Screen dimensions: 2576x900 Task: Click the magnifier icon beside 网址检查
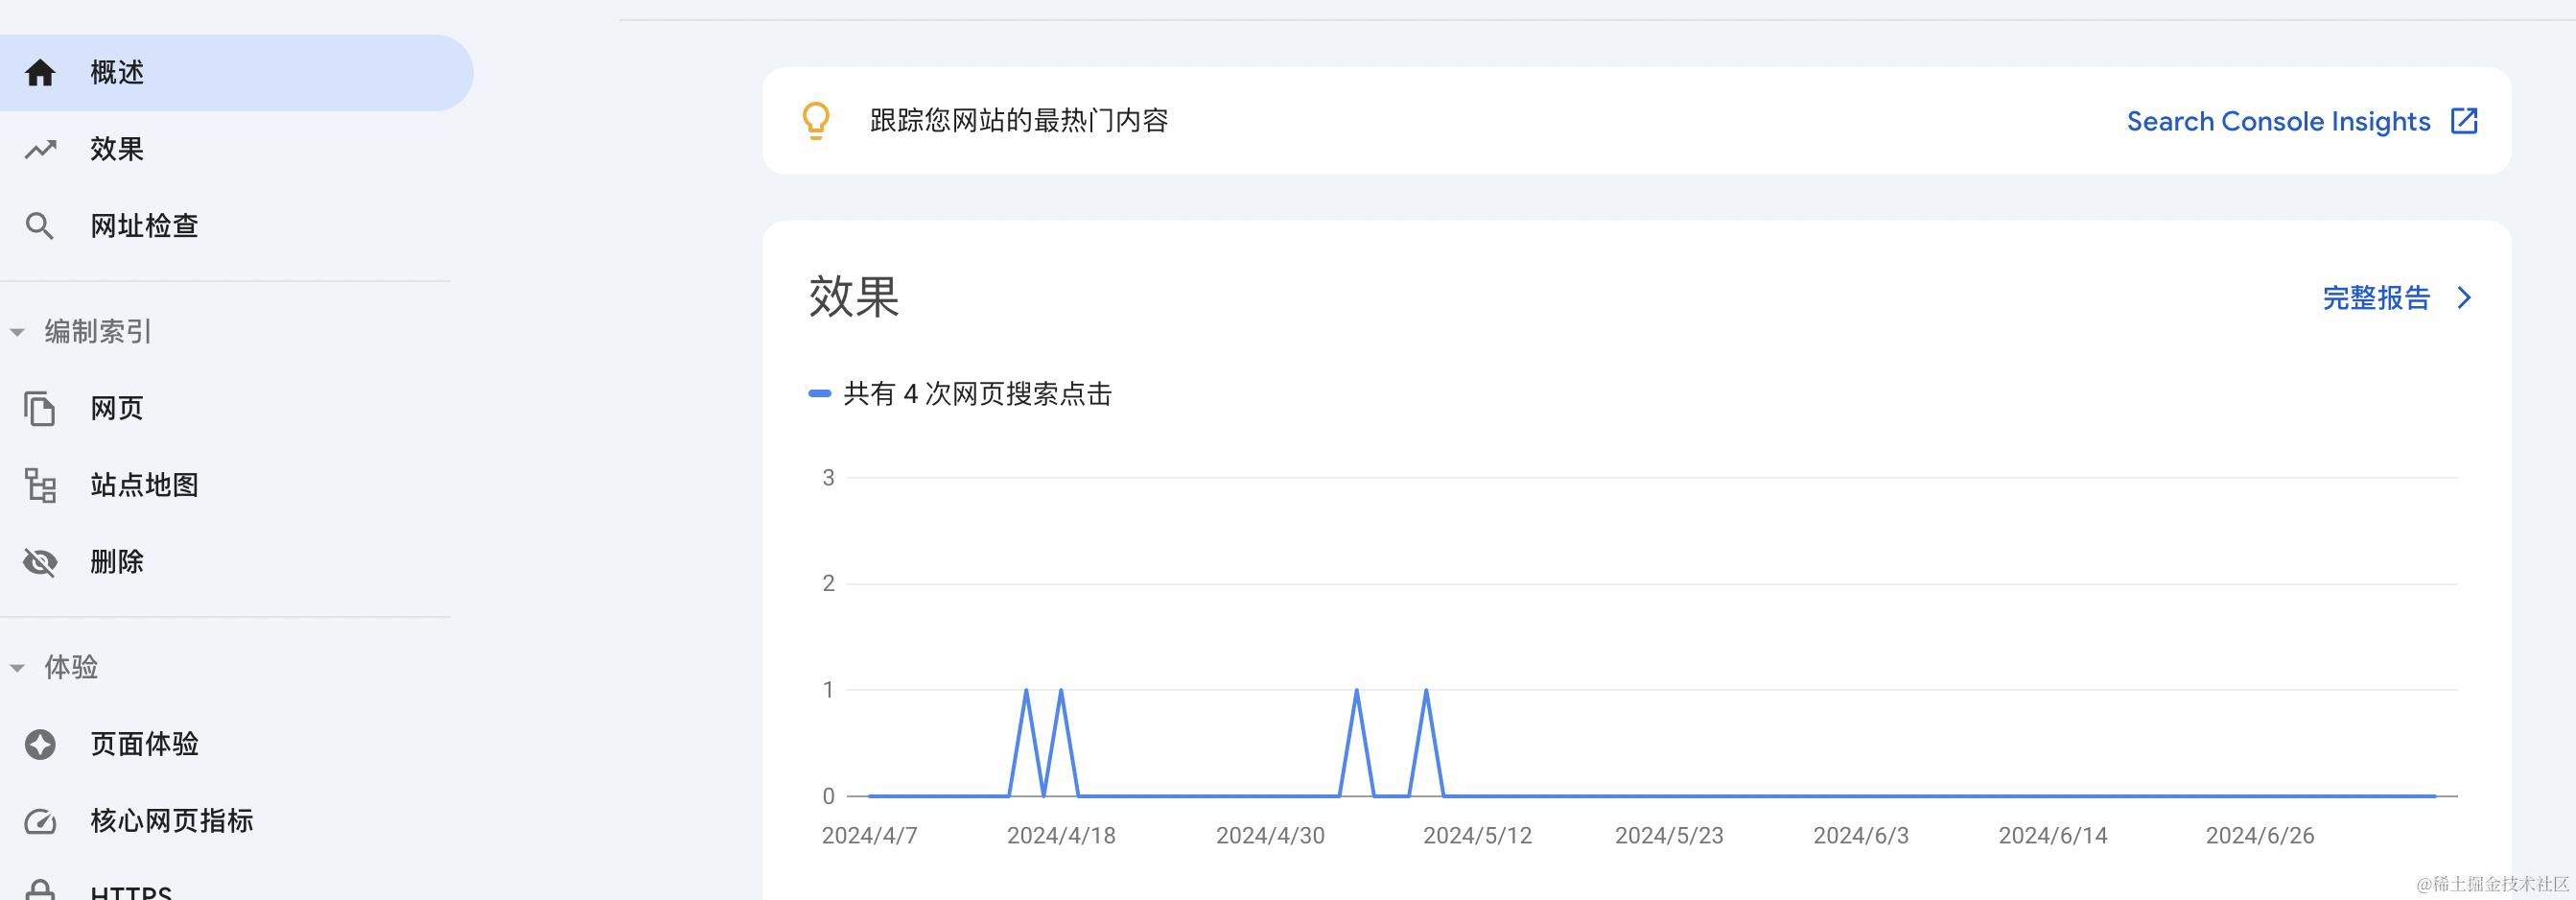40,226
